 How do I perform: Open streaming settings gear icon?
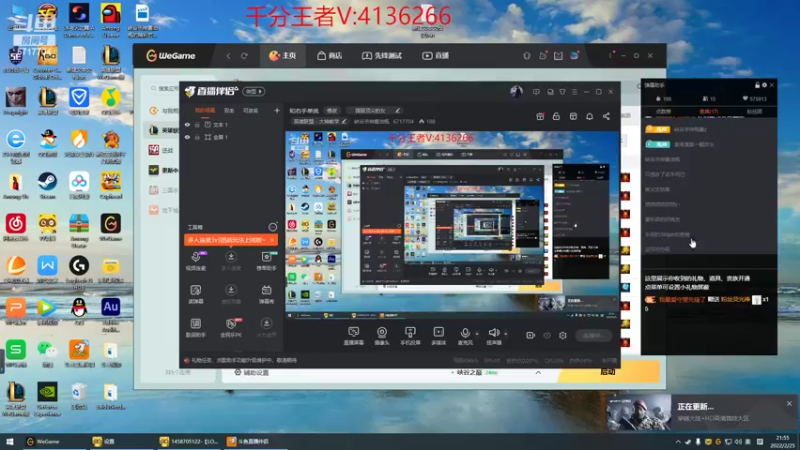[563, 335]
